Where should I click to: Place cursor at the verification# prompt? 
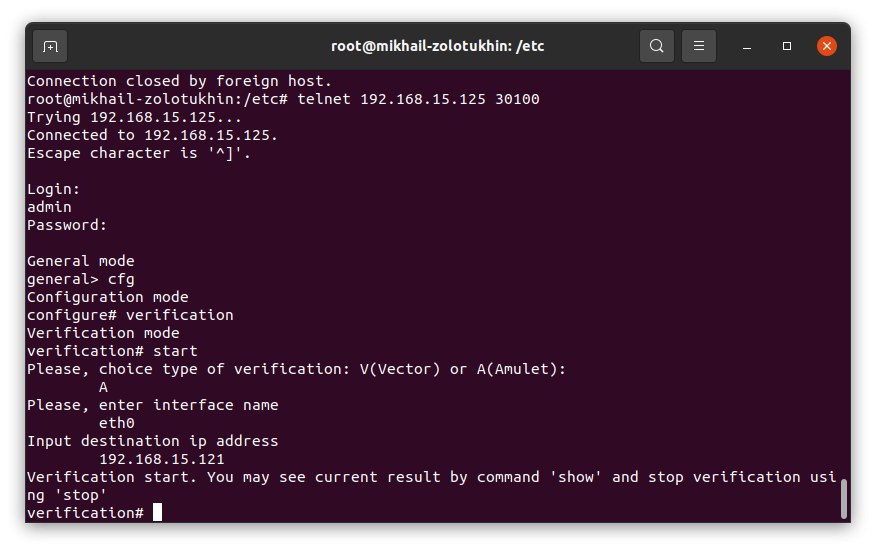click(x=157, y=512)
